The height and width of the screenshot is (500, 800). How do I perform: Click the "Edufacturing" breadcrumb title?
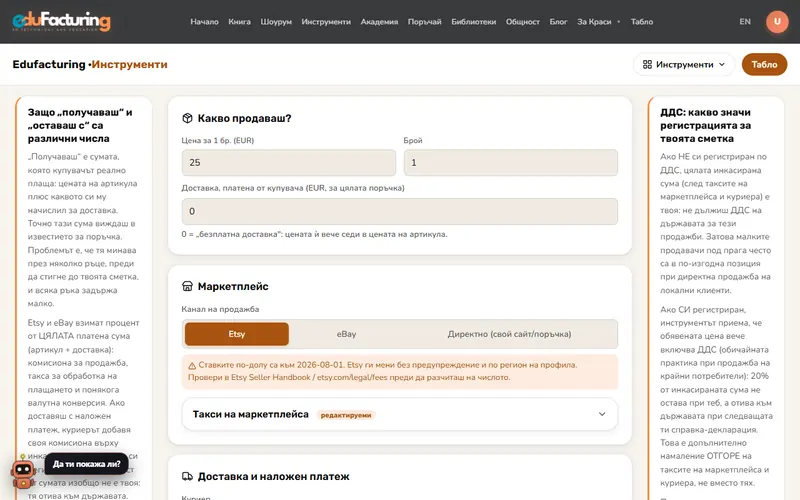49,64
